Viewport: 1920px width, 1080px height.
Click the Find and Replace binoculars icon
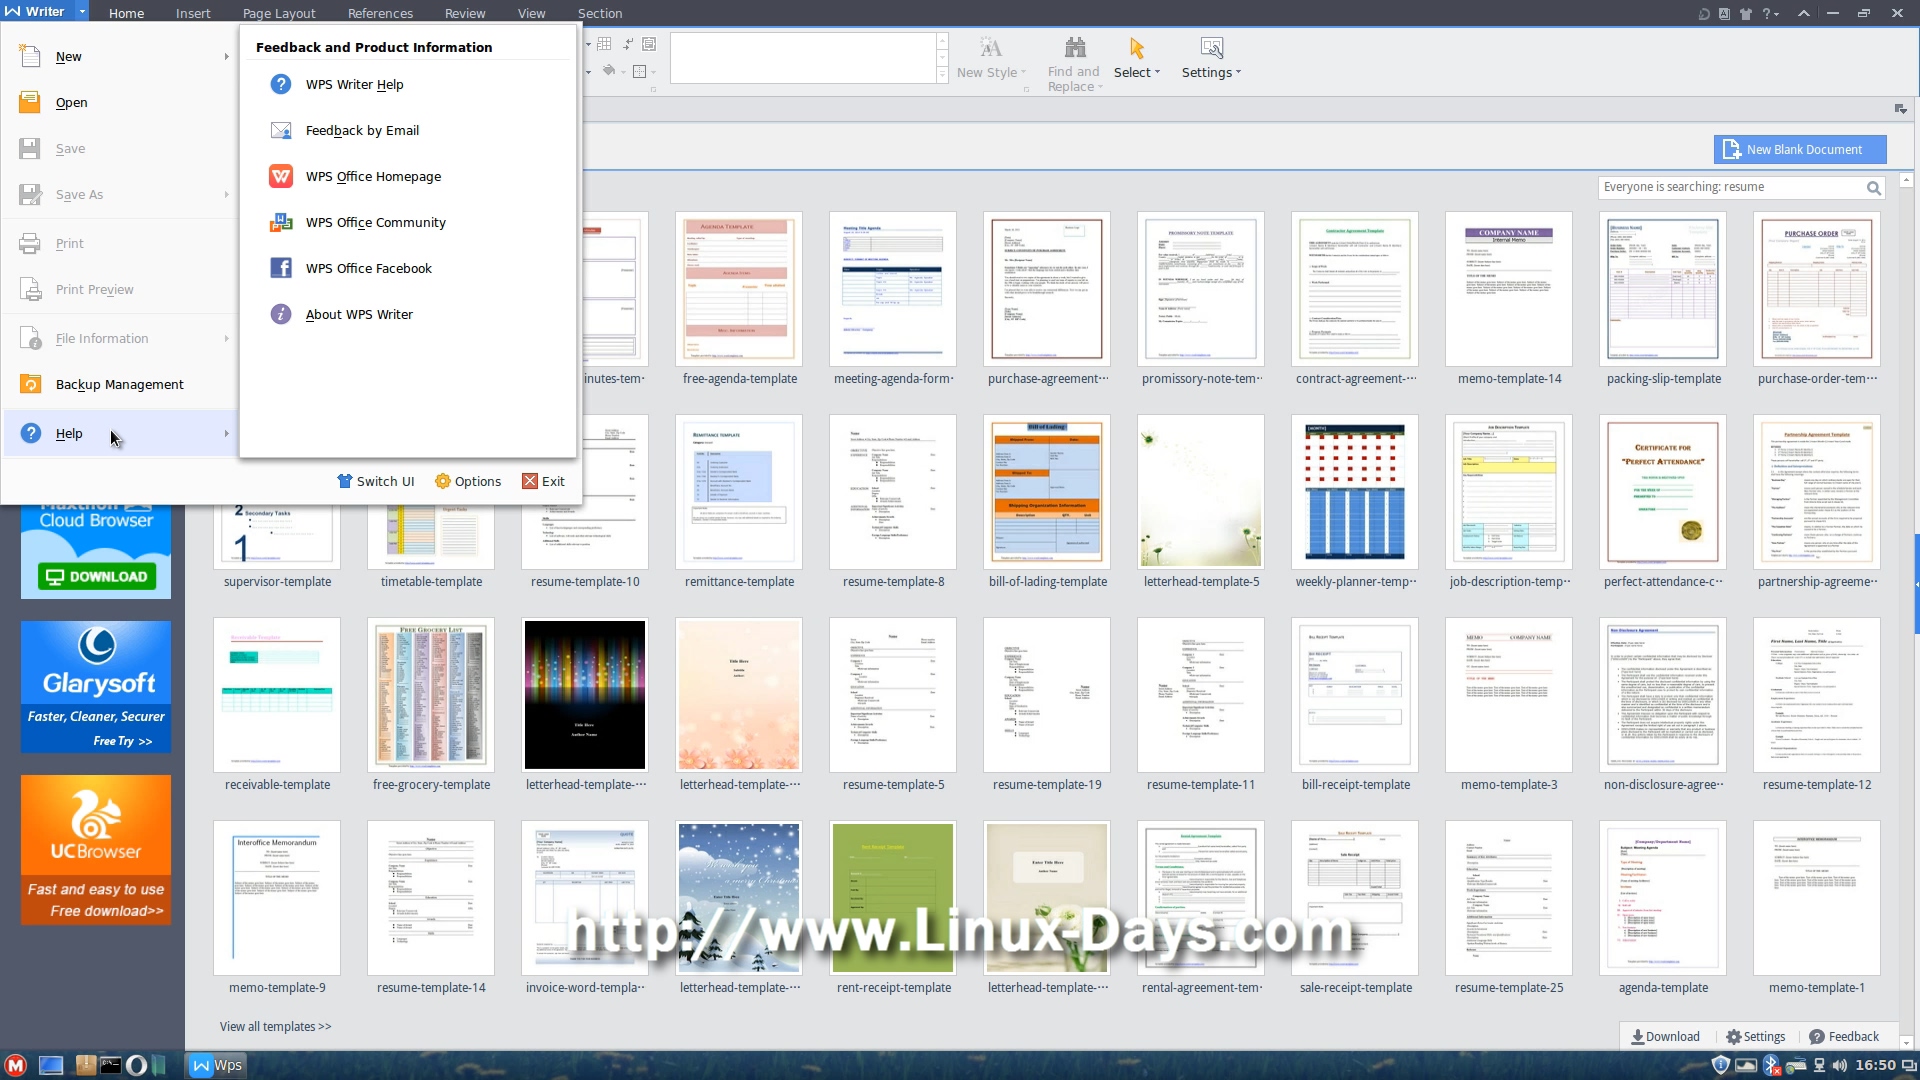click(x=1075, y=48)
